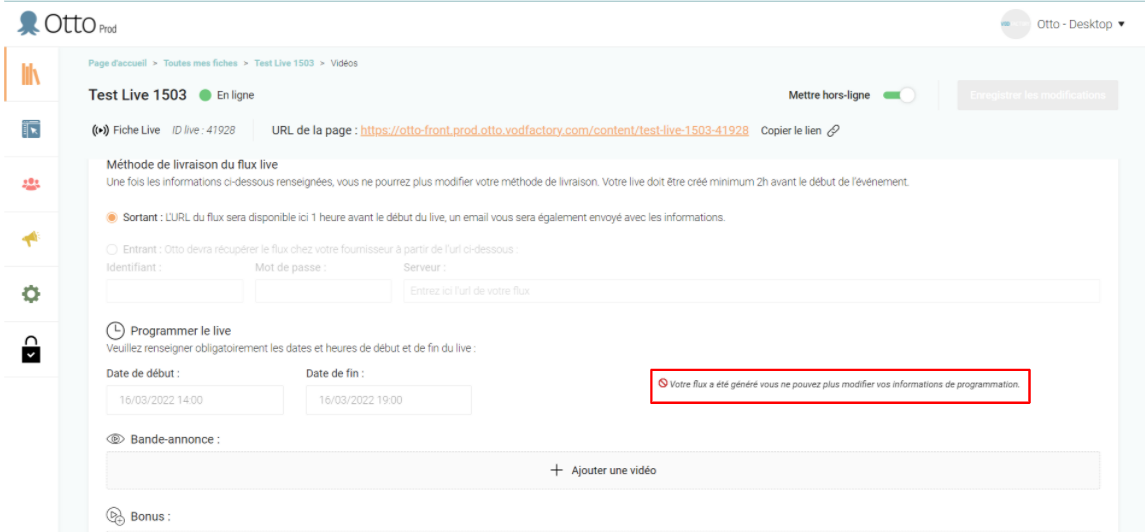
Task: Go to Toutes mes fiches breadcrumb
Action: click(x=200, y=63)
